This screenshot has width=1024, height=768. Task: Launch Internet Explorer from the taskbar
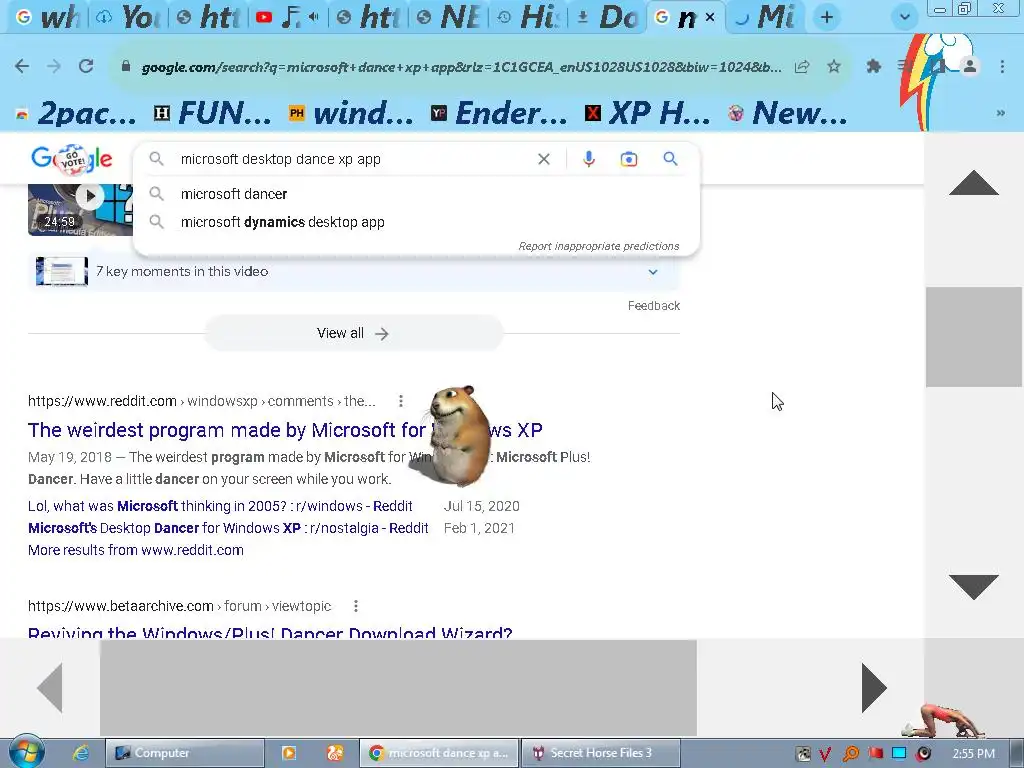pyautogui.click(x=81, y=753)
